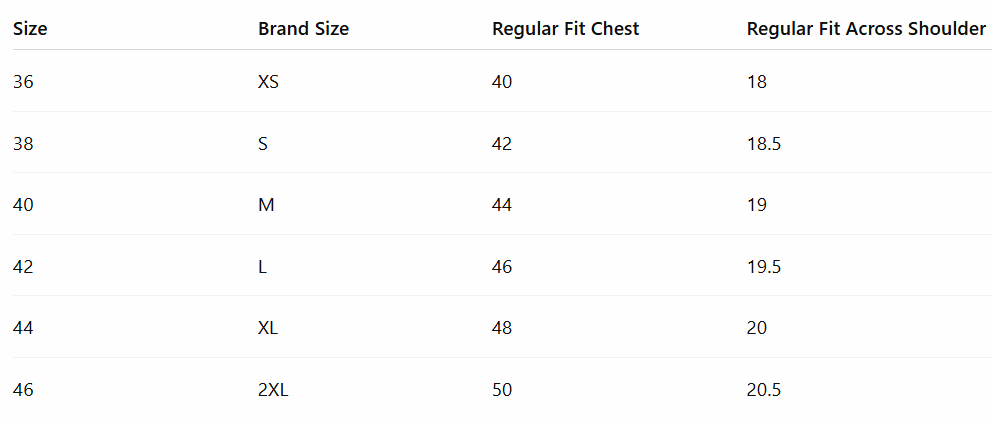Viewport: 992px width, 424px height.
Task: Select the 2XL brand size cell
Action: click(x=273, y=390)
